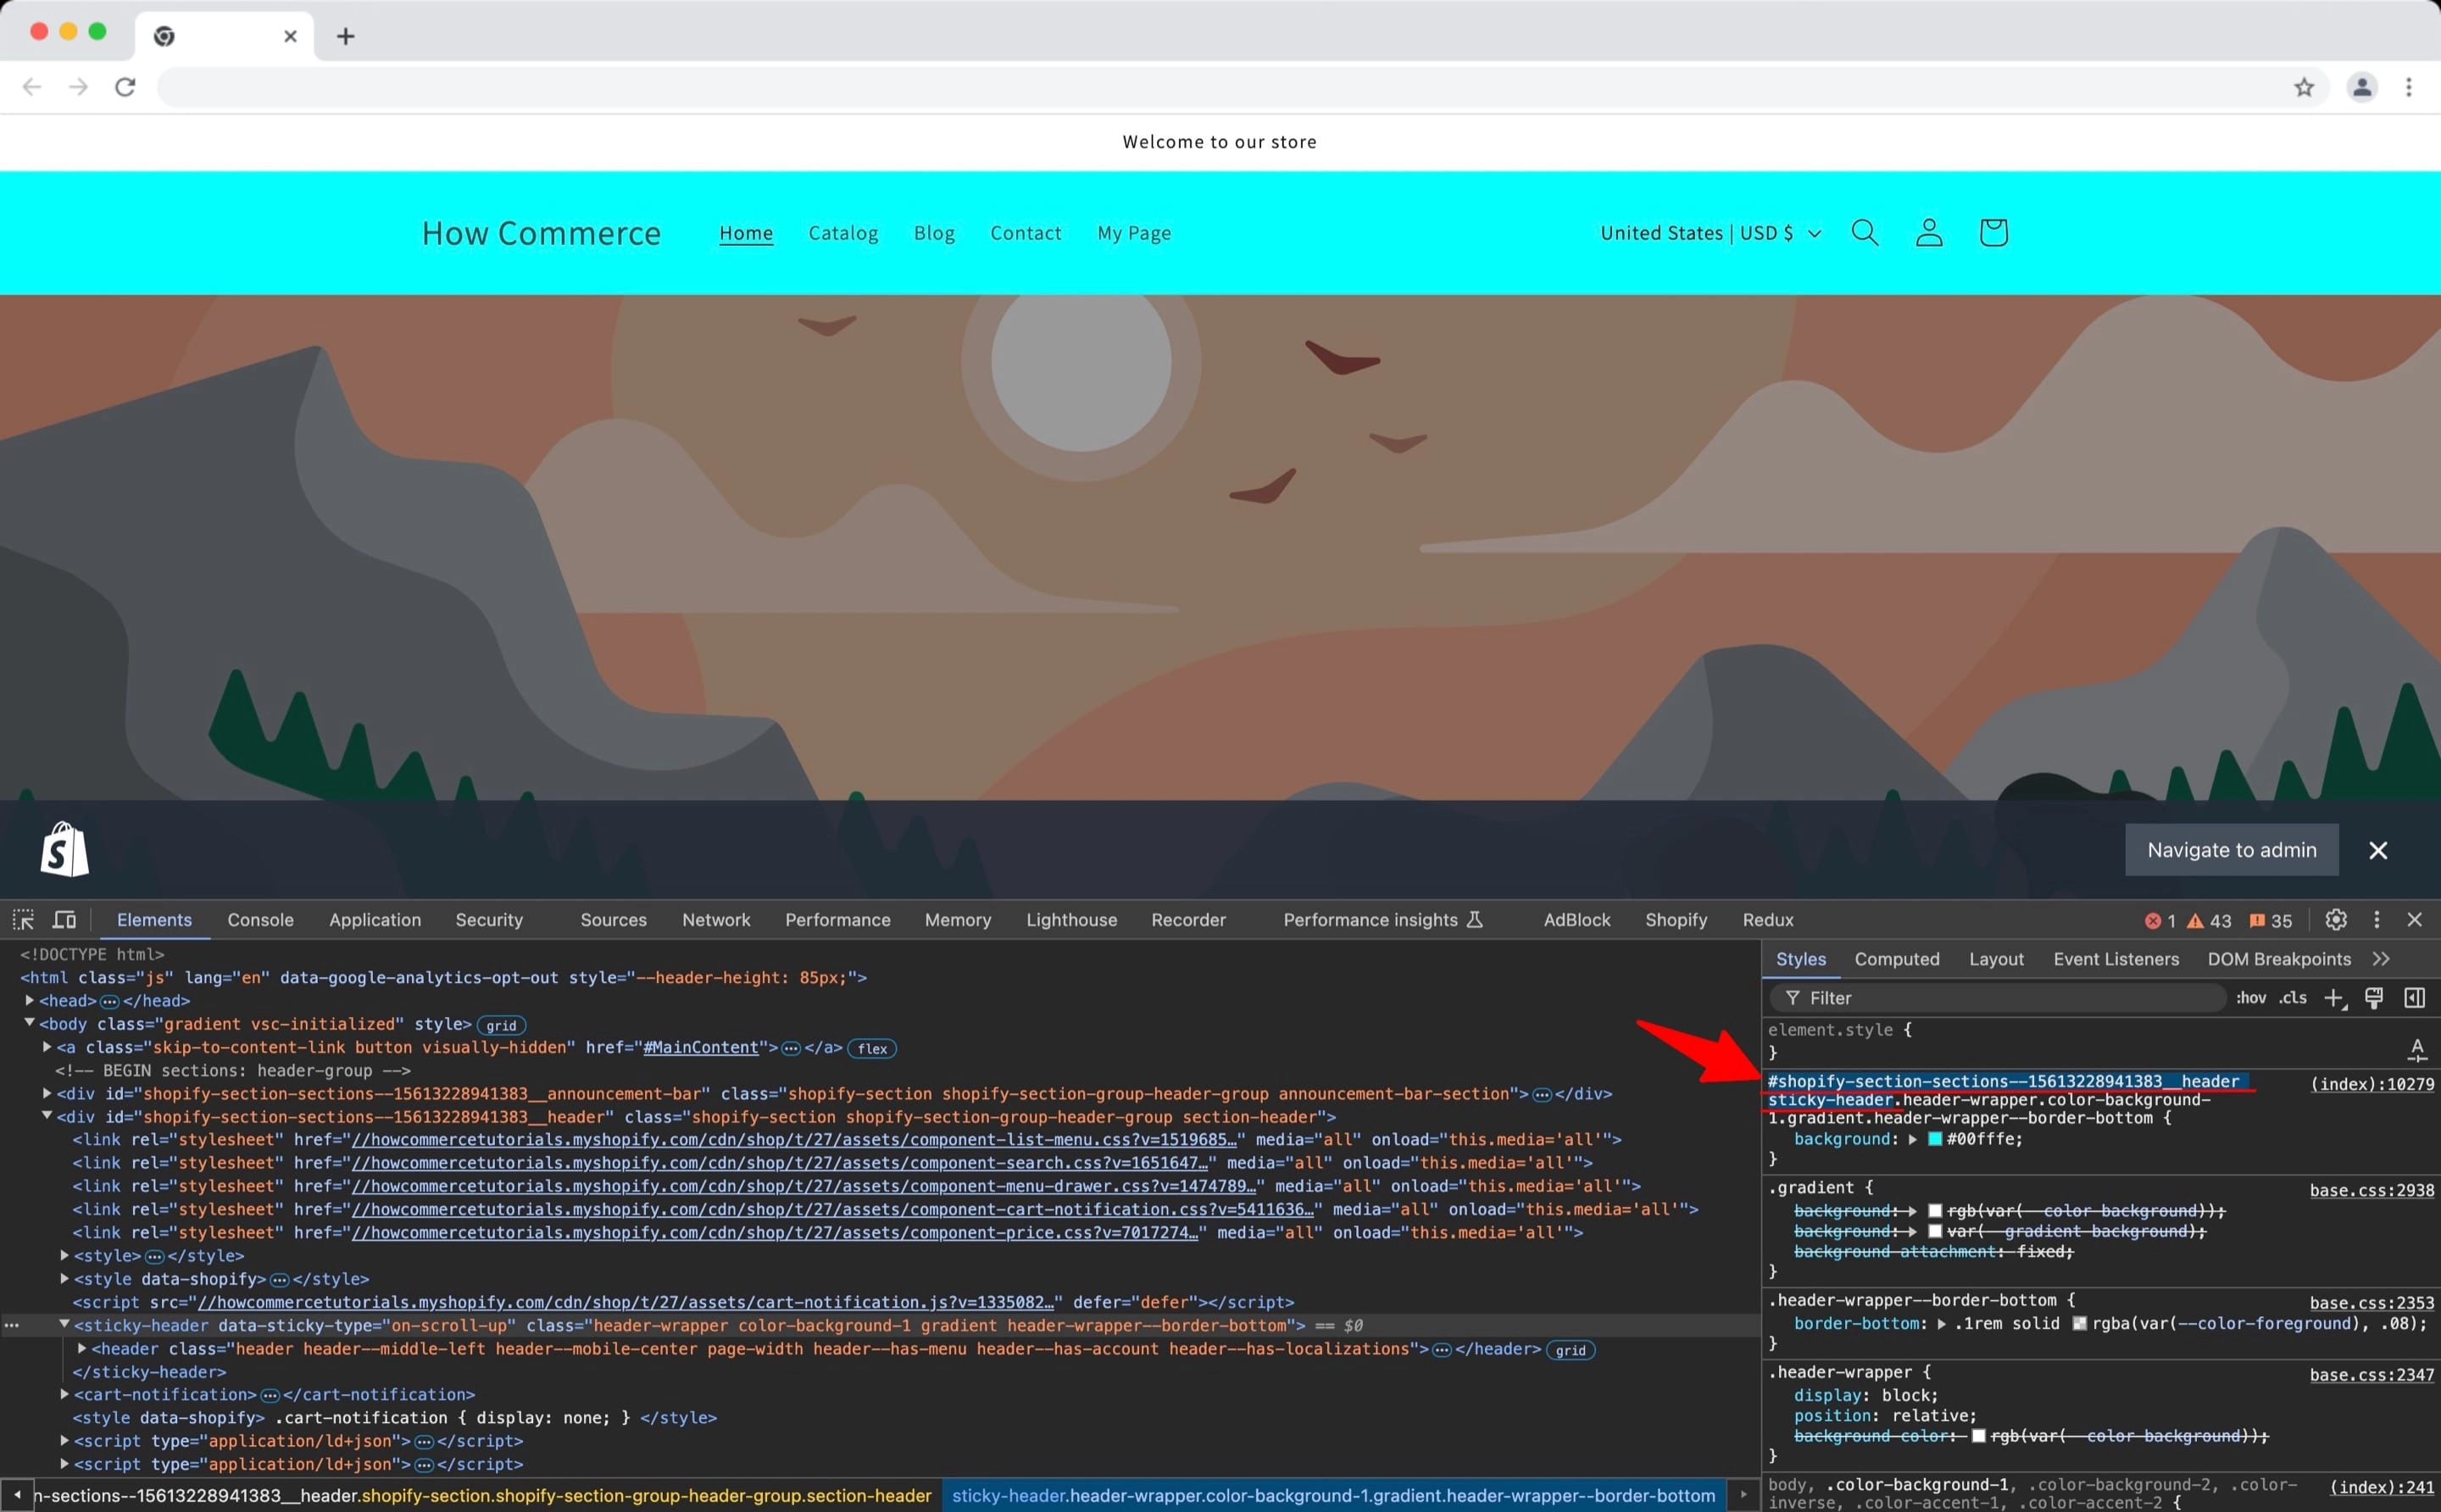Select the Event Listeners tab
2441x1512 pixels.
point(2116,959)
